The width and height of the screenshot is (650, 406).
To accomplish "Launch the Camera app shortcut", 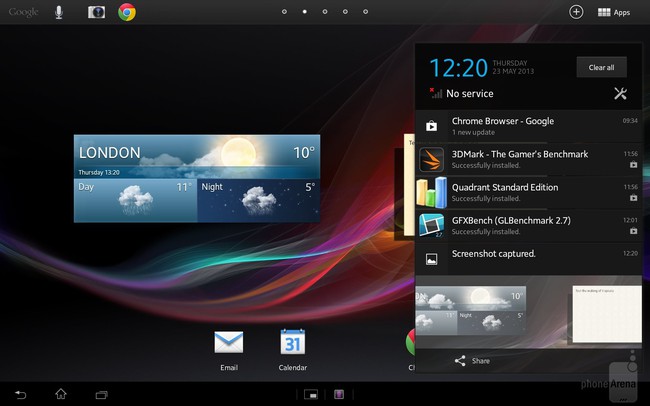I will point(96,12).
